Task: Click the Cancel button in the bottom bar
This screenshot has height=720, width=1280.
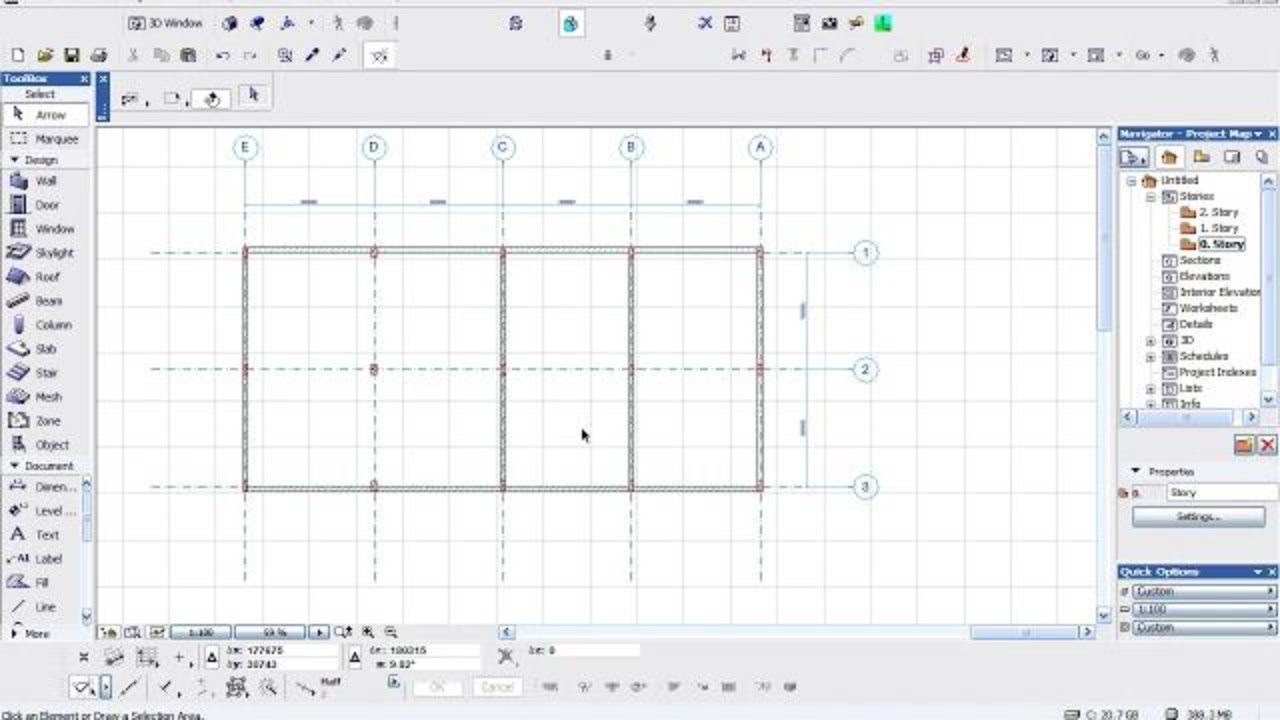Action: [497, 687]
